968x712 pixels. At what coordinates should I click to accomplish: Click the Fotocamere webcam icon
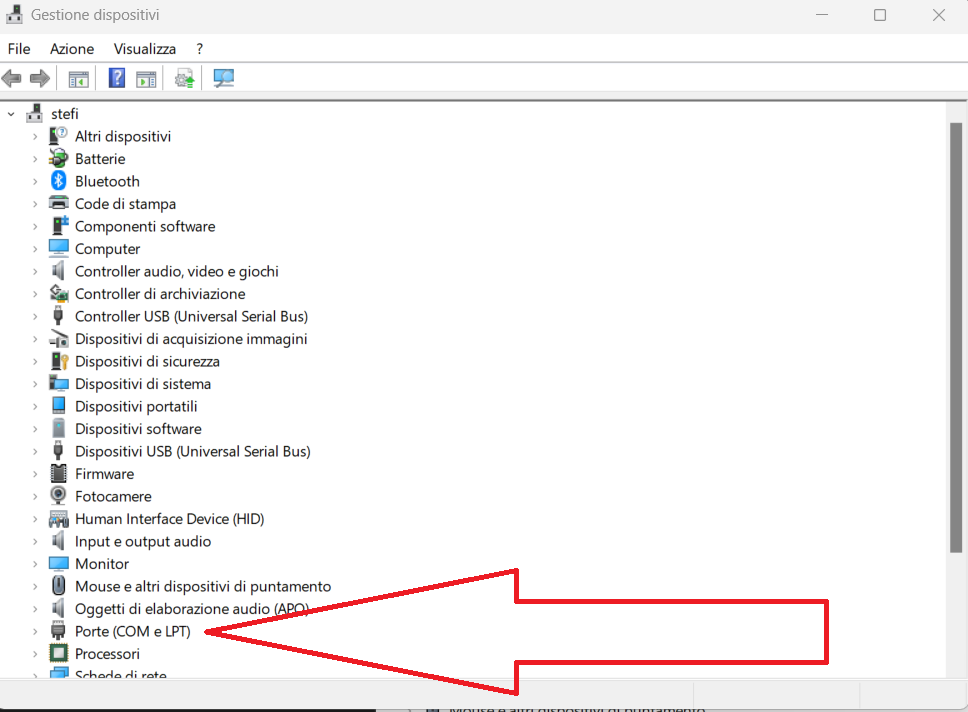pyautogui.click(x=59, y=496)
